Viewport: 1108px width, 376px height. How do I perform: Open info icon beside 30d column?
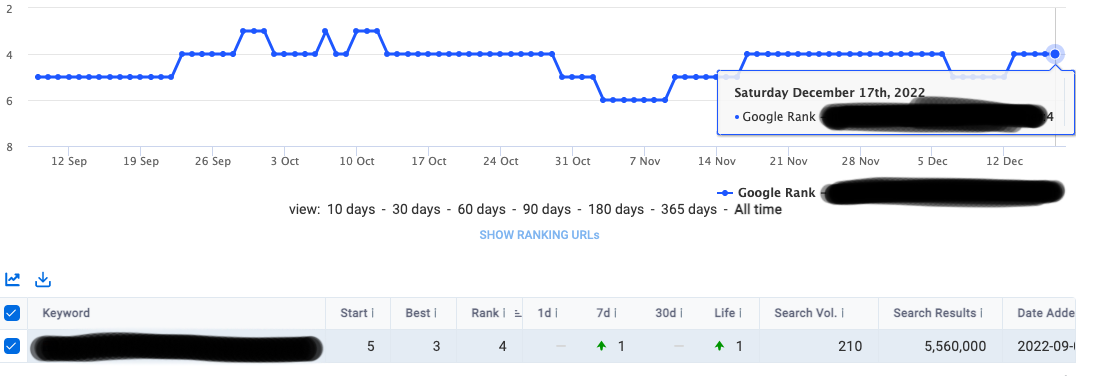point(680,313)
